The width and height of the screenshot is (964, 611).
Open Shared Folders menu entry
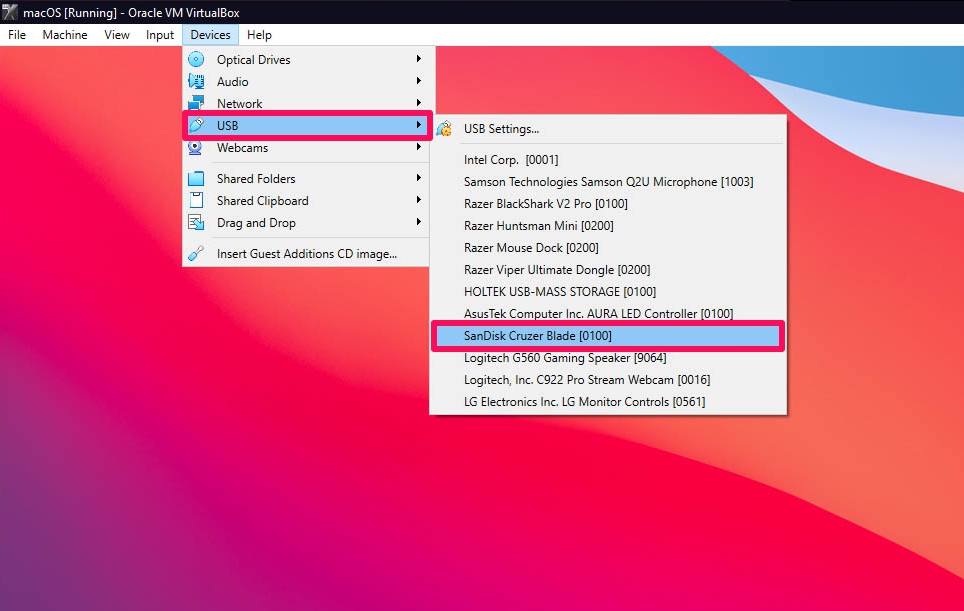306,178
